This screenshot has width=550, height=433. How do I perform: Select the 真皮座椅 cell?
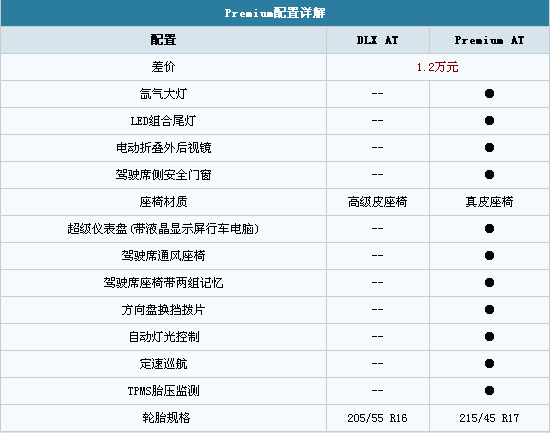coord(489,202)
